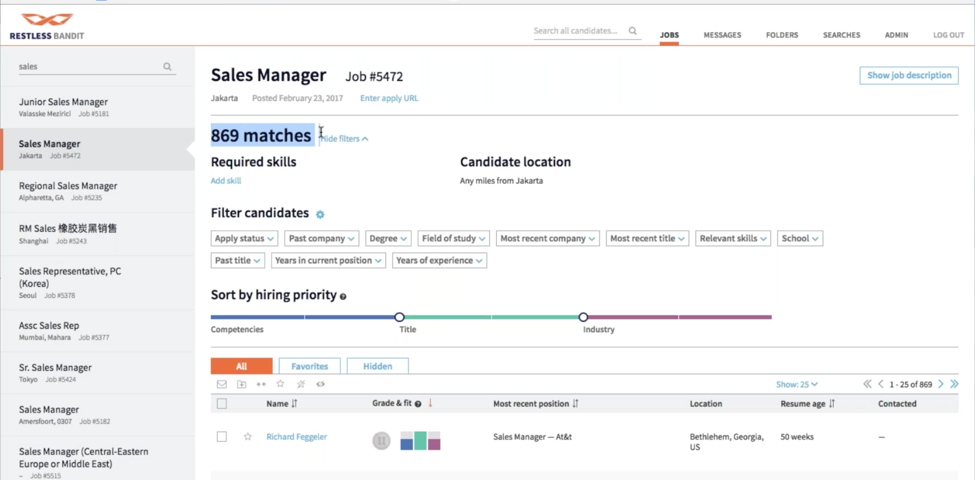Click the Add skill link

pos(225,181)
